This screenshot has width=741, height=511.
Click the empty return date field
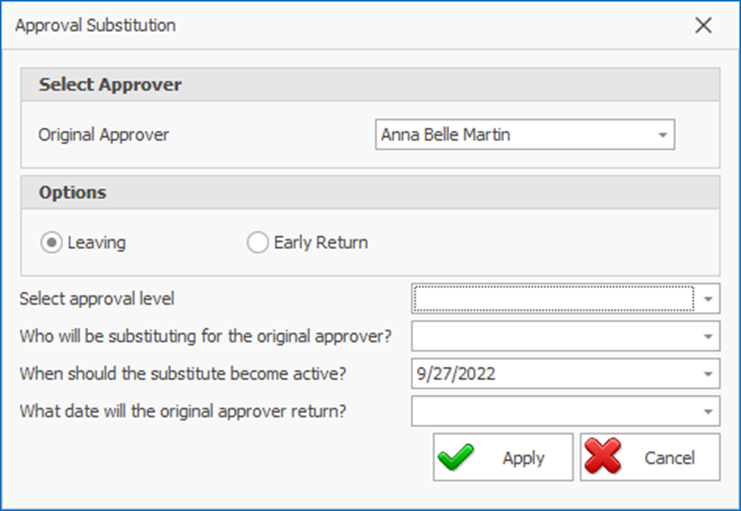pyautogui.click(x=554, y=411)
